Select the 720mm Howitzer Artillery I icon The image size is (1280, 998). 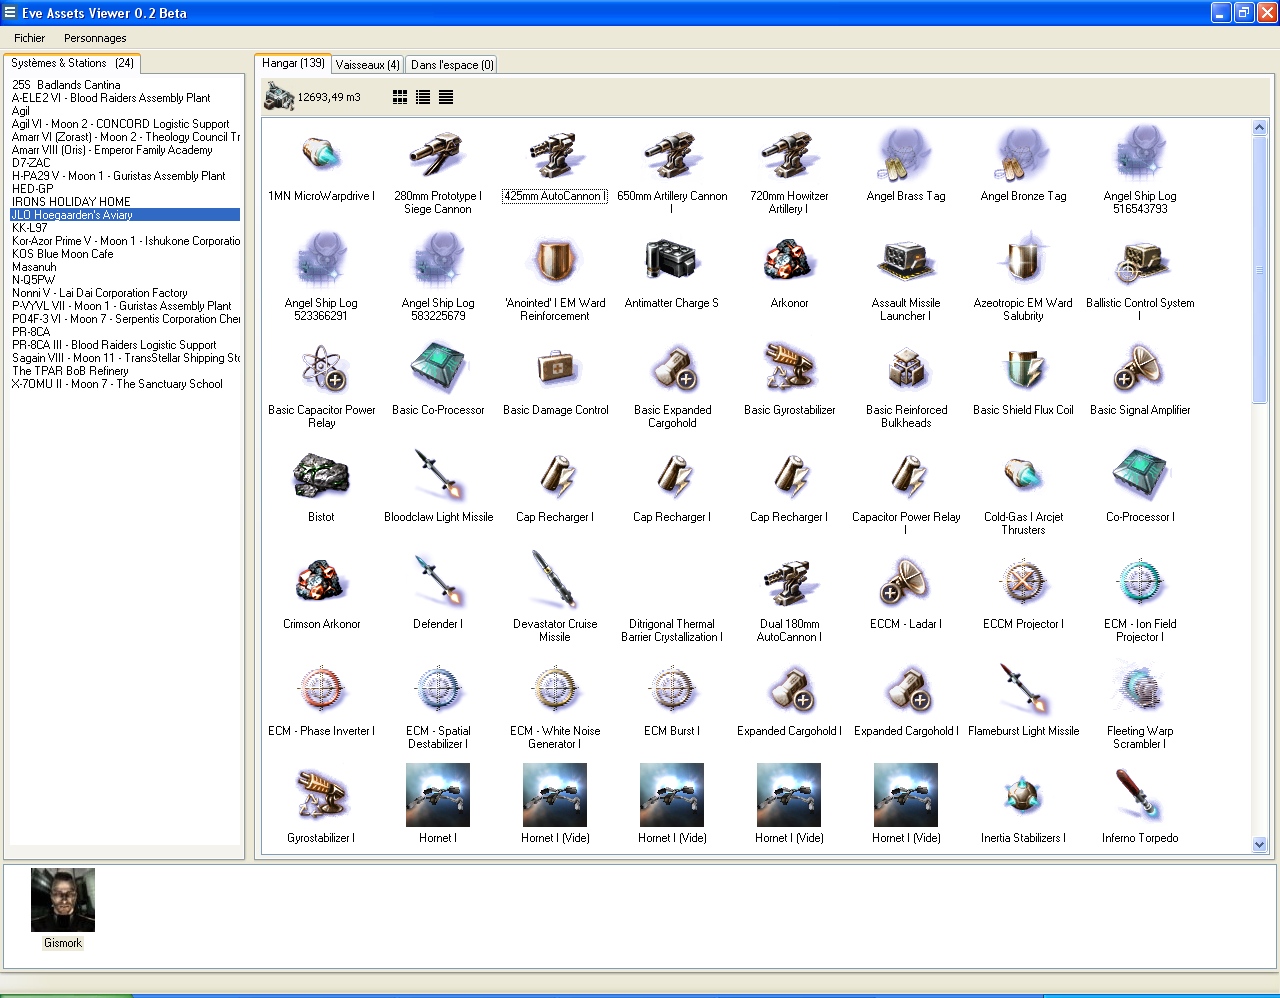click(789, 155)
